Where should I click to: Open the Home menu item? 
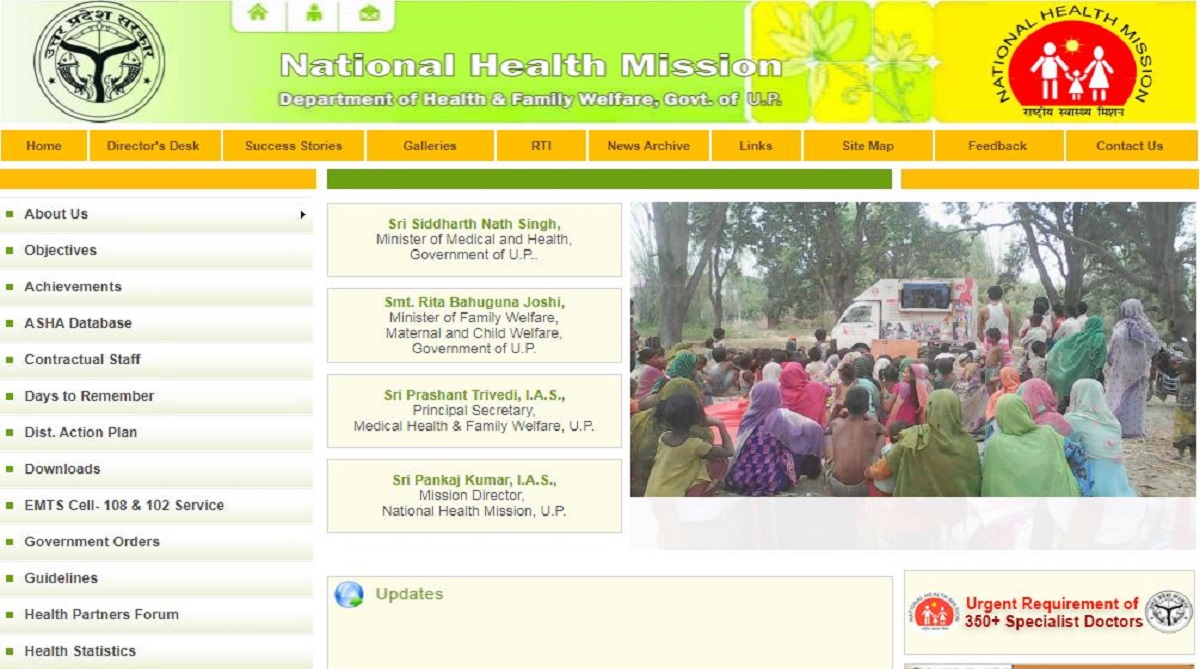pyautogui.click(x=44, y=146)
